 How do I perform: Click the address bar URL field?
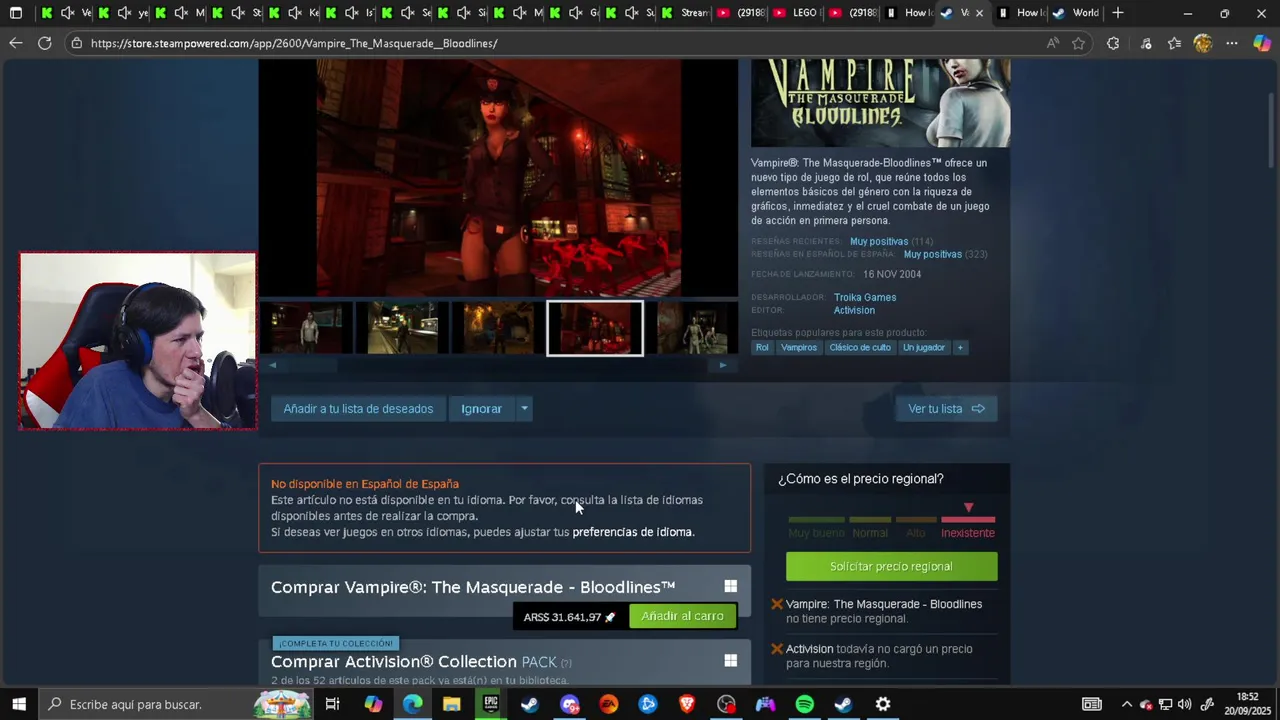pos(560,43)
